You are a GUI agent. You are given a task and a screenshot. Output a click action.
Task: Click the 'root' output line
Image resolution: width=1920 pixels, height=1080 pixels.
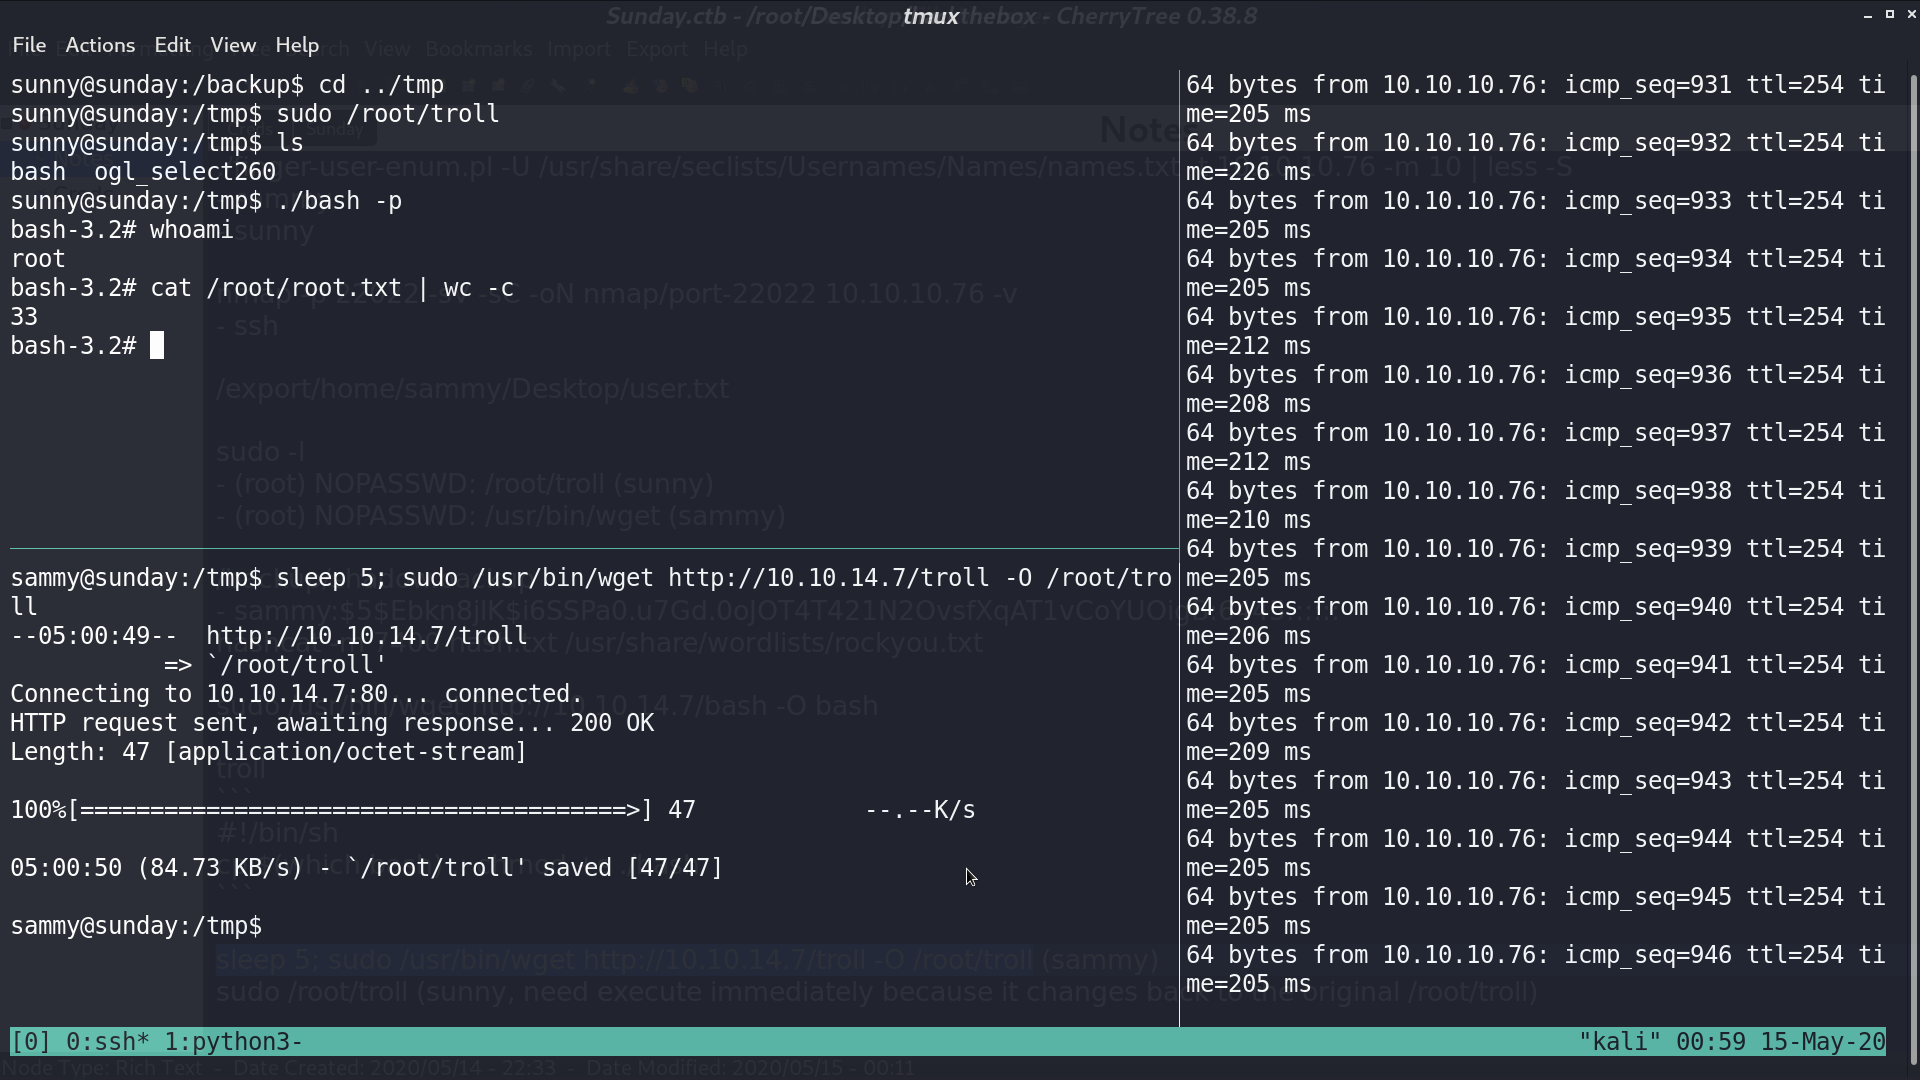[38, 259]
